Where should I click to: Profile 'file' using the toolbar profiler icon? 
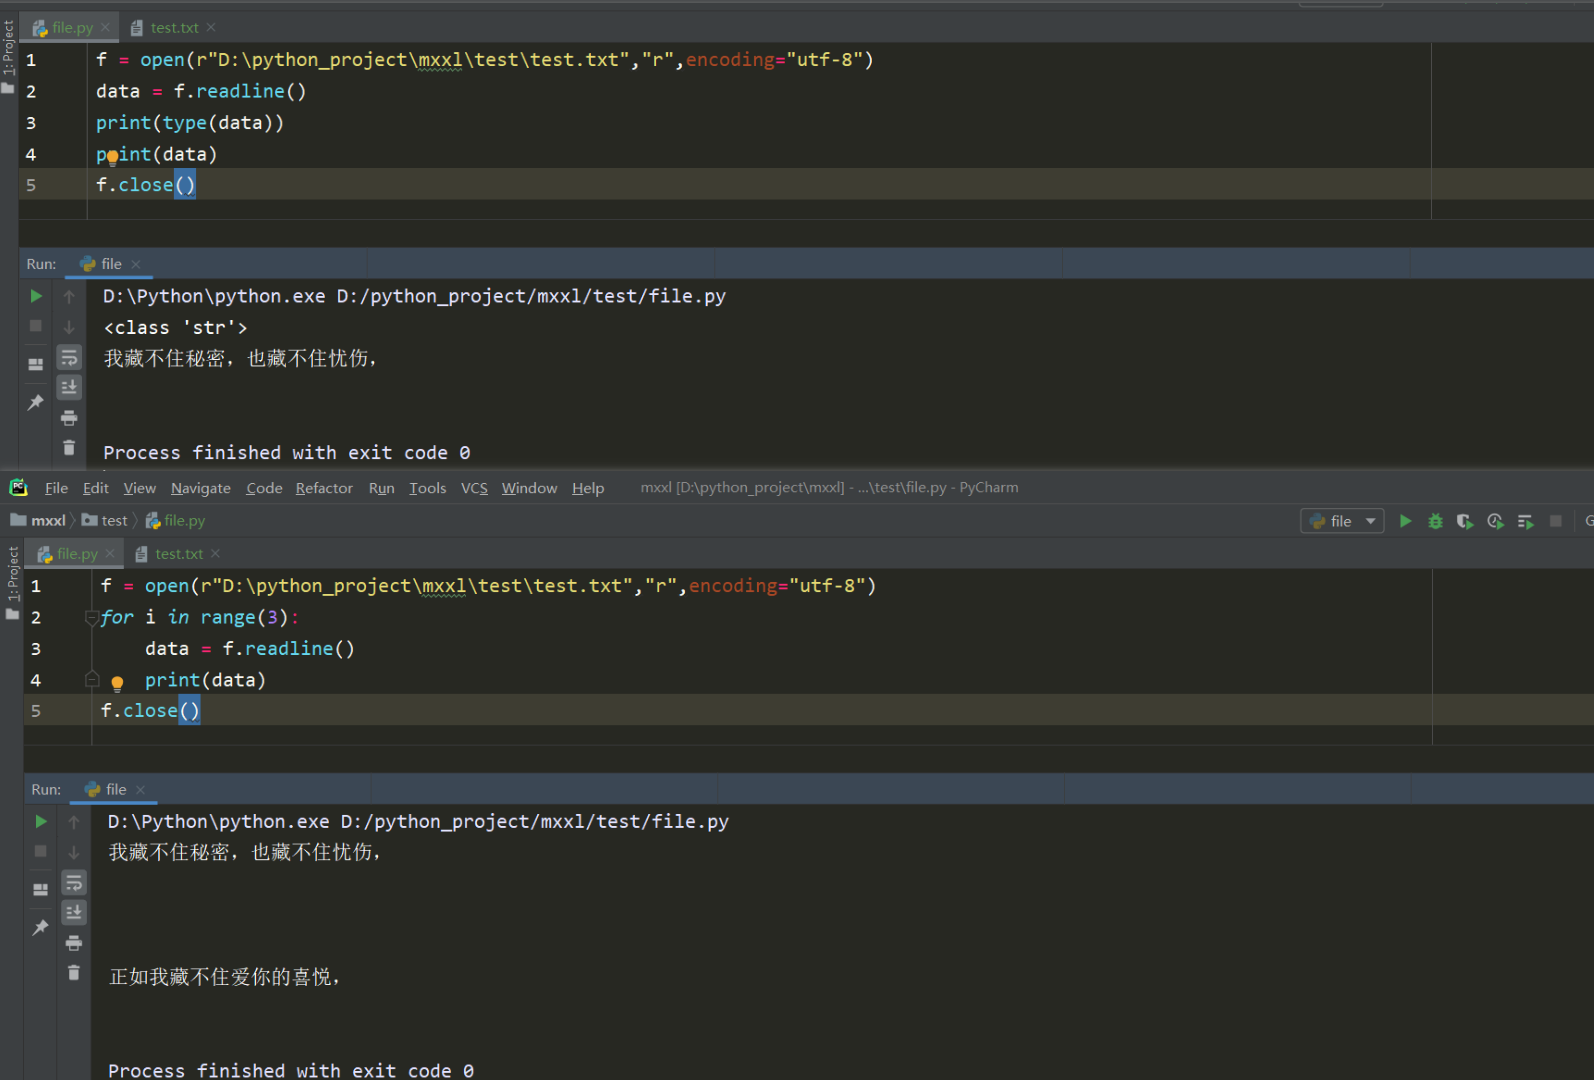1495,521
